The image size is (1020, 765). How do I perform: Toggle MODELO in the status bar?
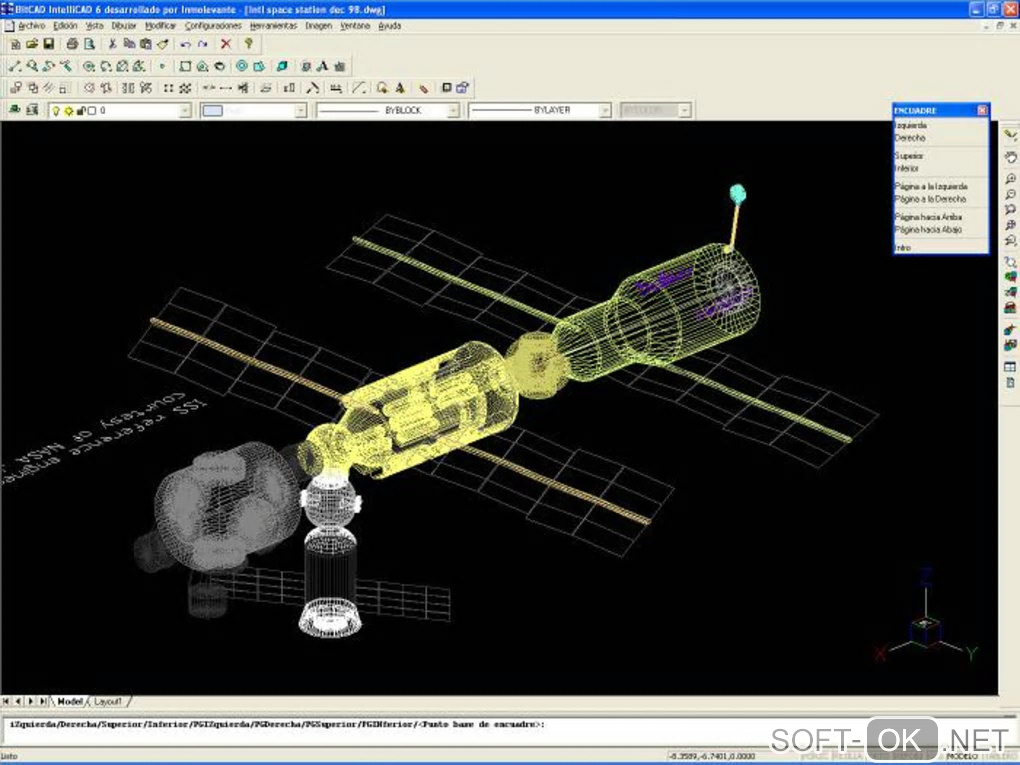point(961,757)
